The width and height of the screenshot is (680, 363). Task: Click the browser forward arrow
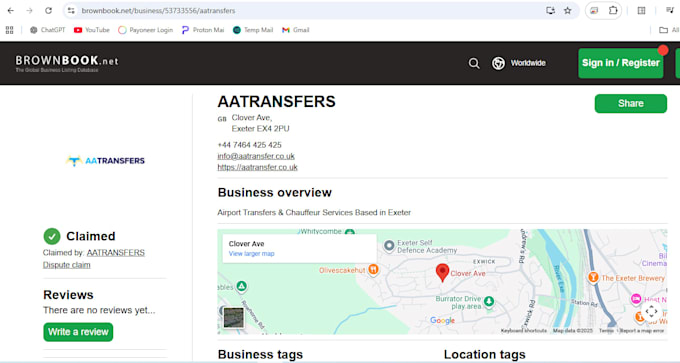[x=29, y=10]
